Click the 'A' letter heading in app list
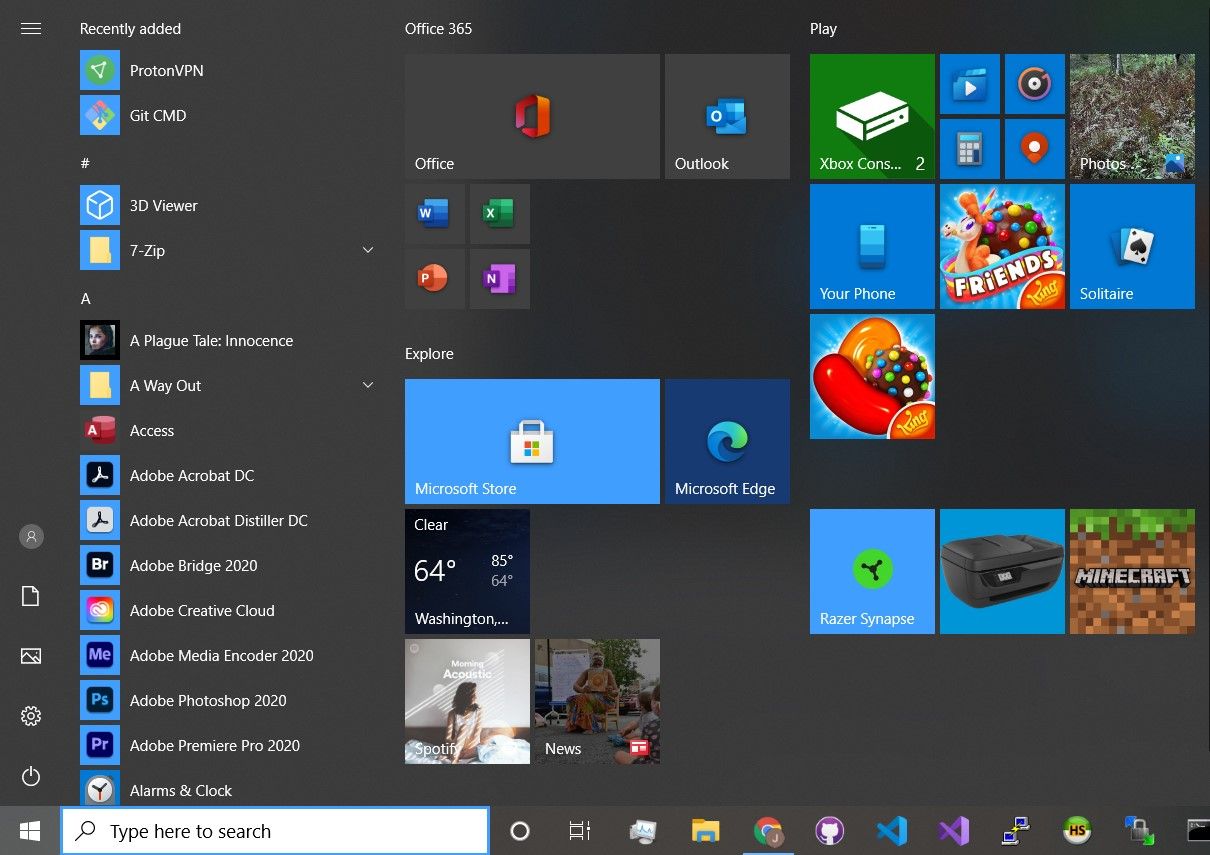 click(85, 298)
